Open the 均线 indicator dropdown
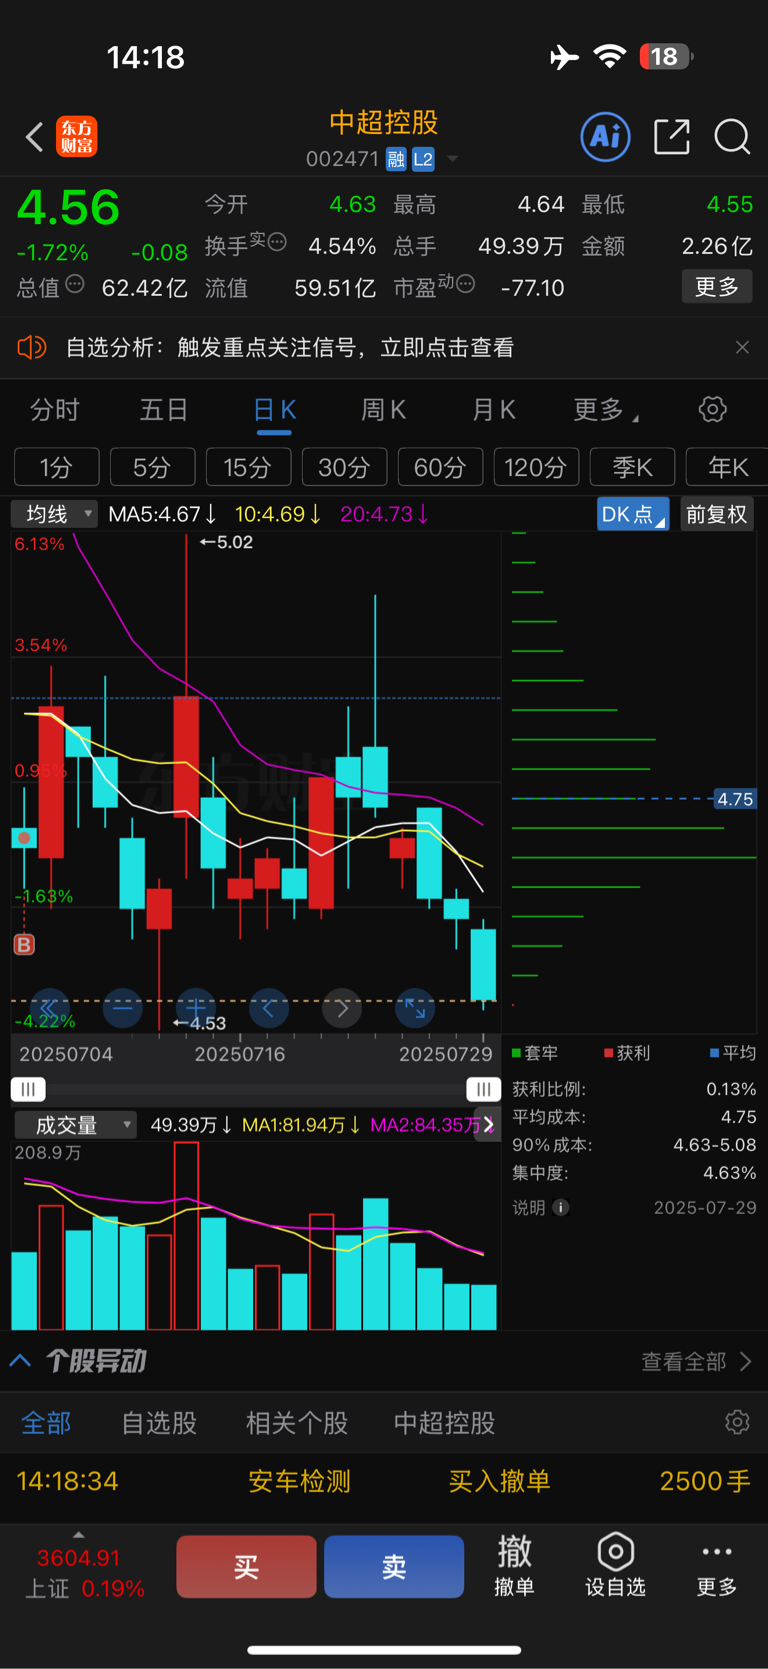Viewport: 768px width, 1669px height. coord(54,514)
